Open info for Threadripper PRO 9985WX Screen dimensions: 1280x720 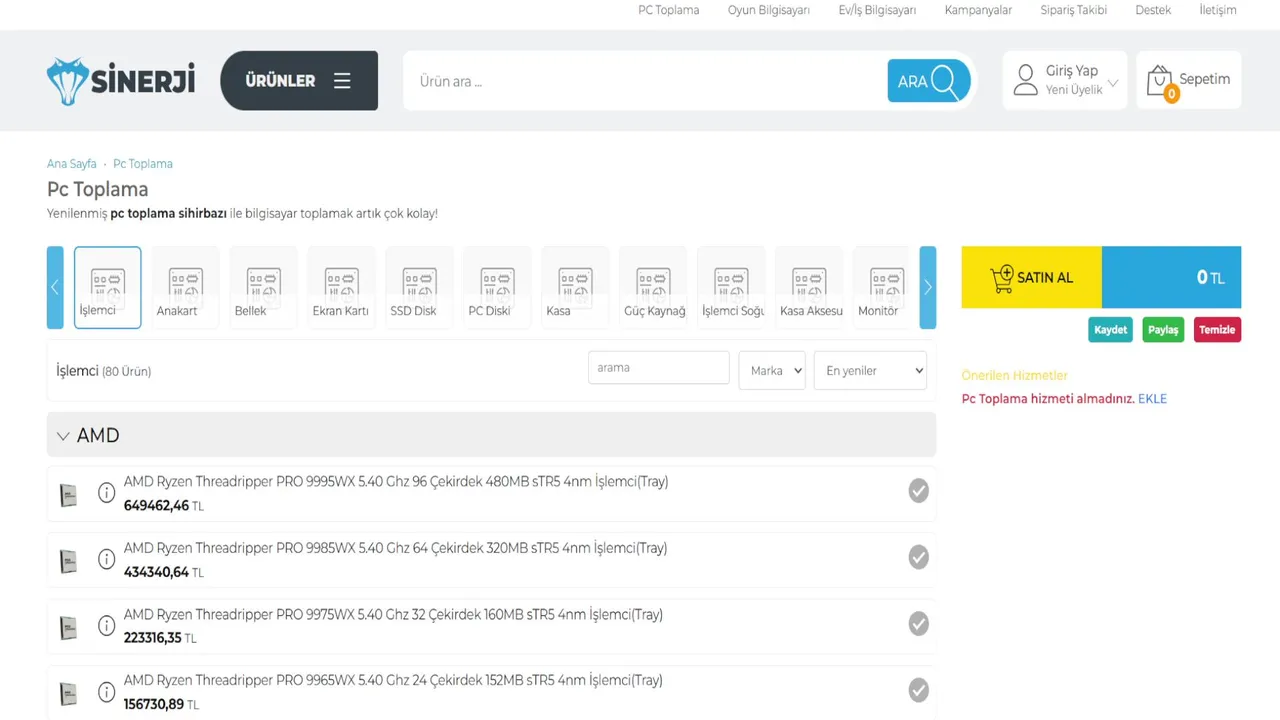106,559
